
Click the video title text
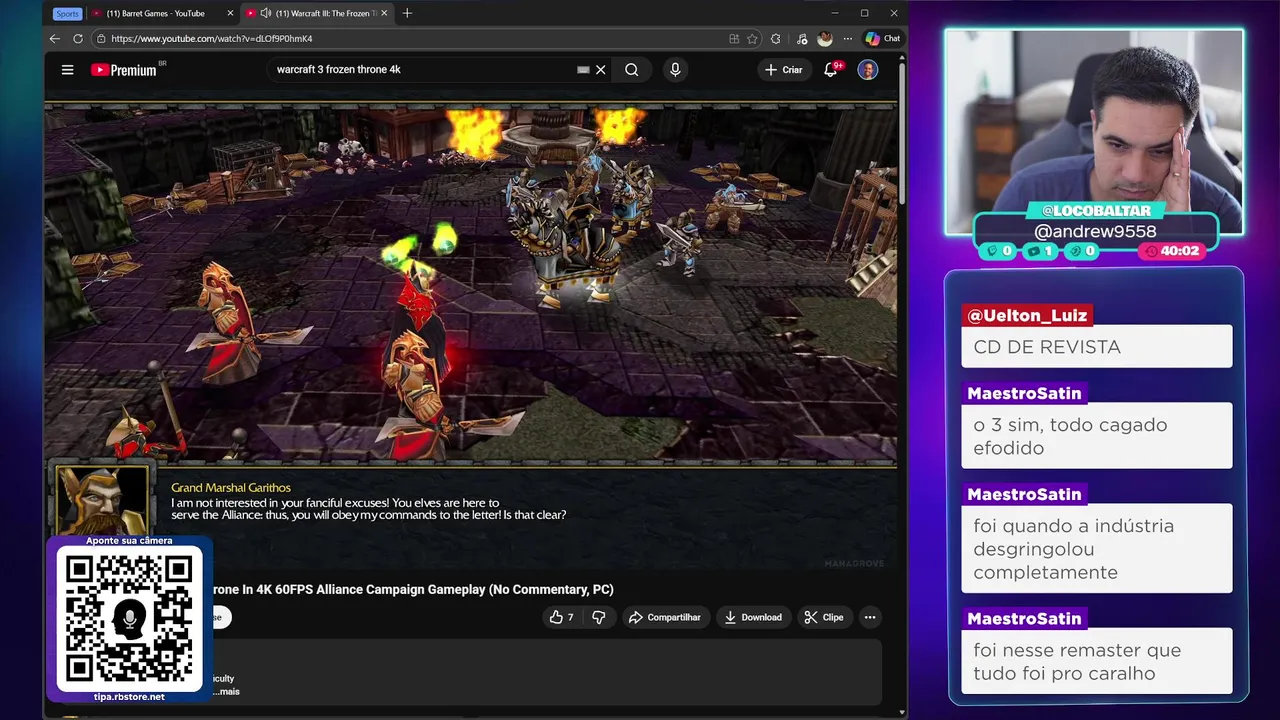point(414,589)
